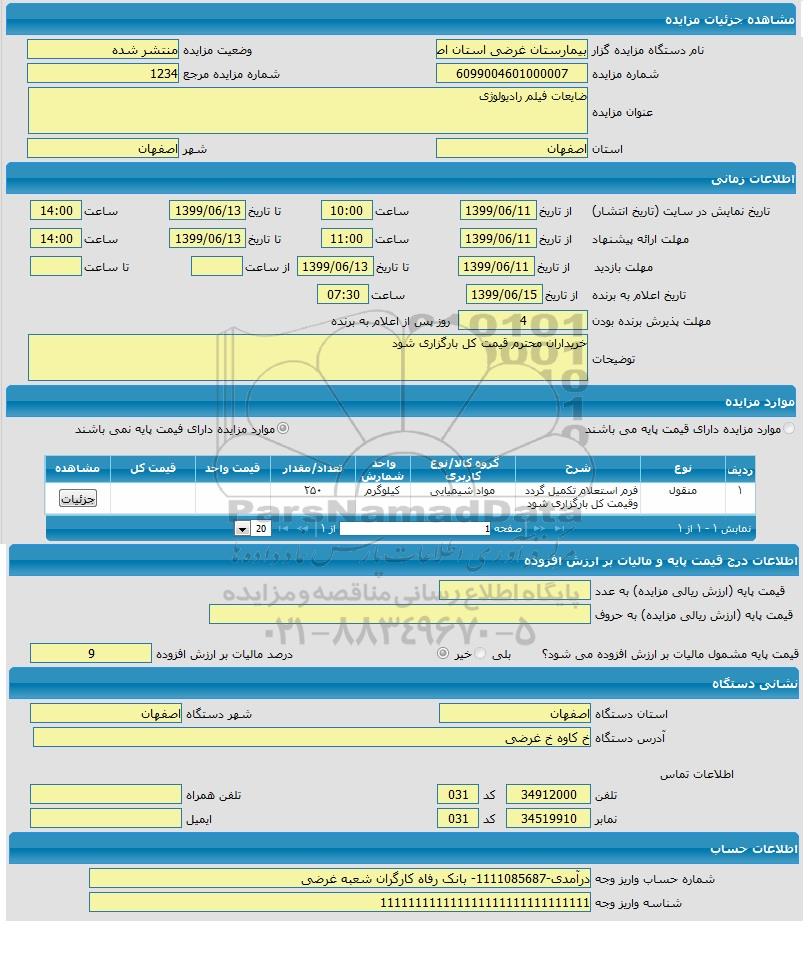
Task: Click 'تا تاریخ' field of 'مهلت ارائه پیشنهاد'
Action: click(x=207, y=238)
